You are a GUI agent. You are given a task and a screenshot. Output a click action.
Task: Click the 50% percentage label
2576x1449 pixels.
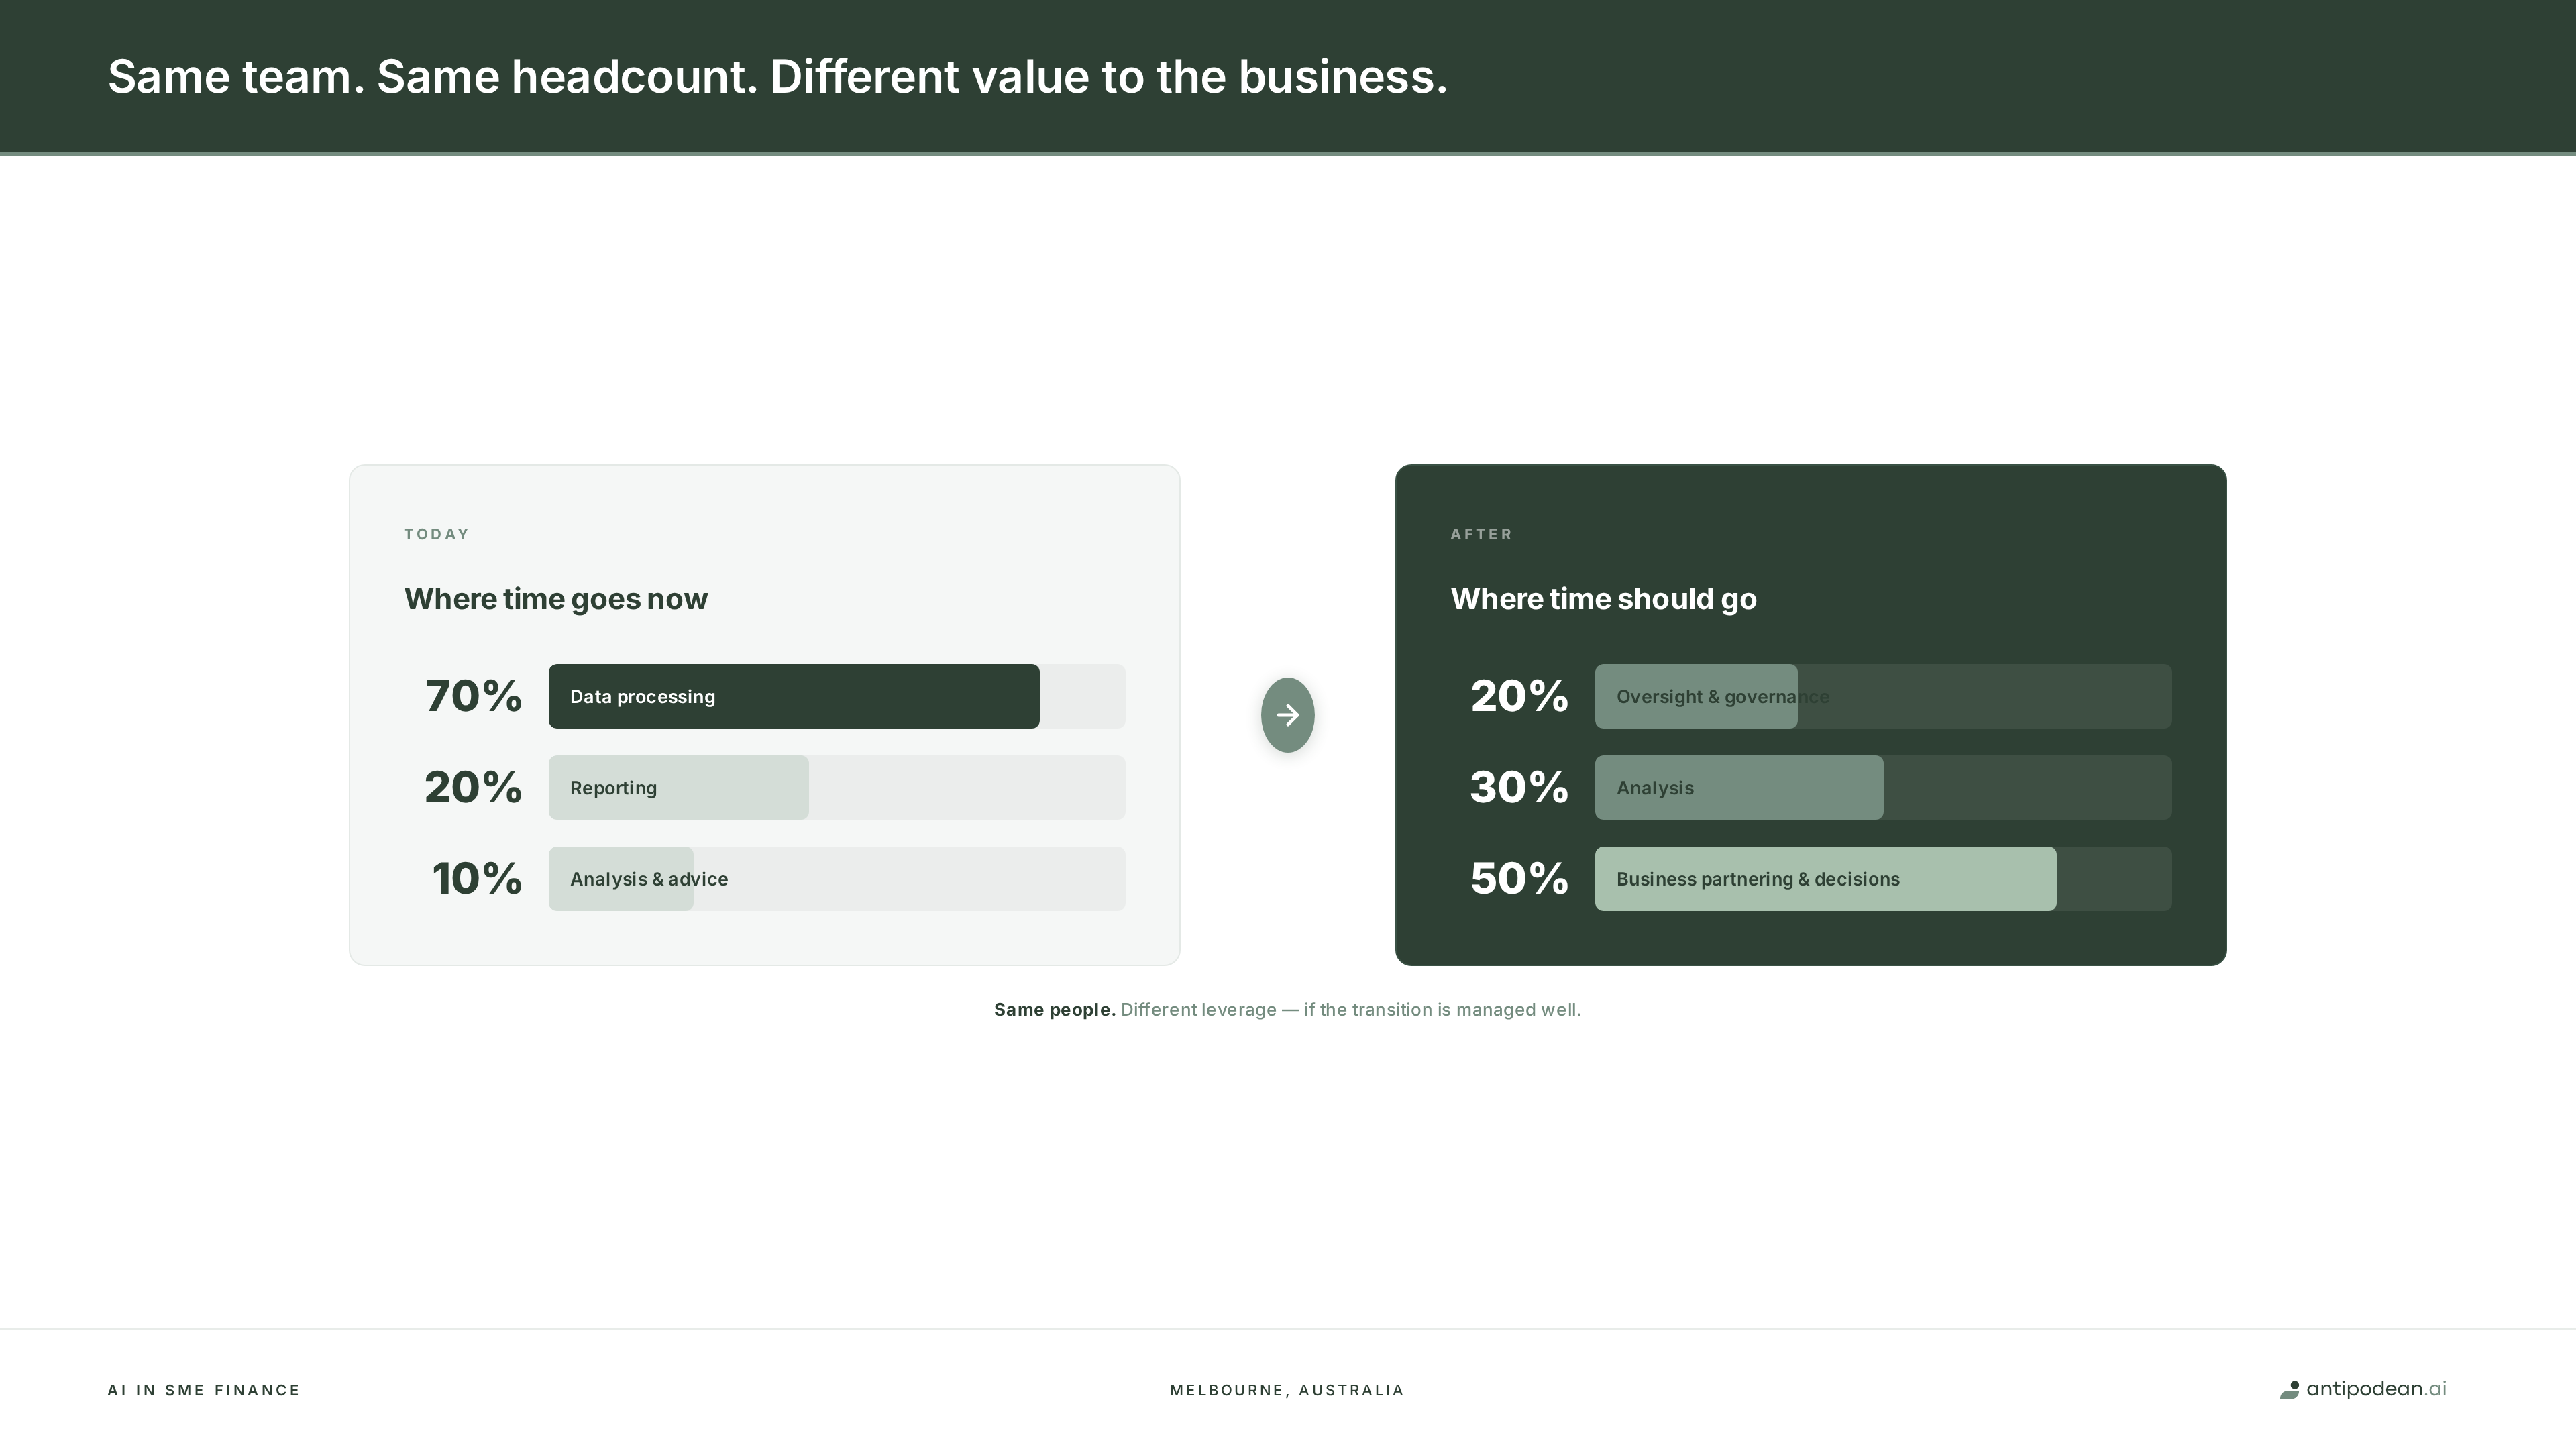(x=1520, y=879)
